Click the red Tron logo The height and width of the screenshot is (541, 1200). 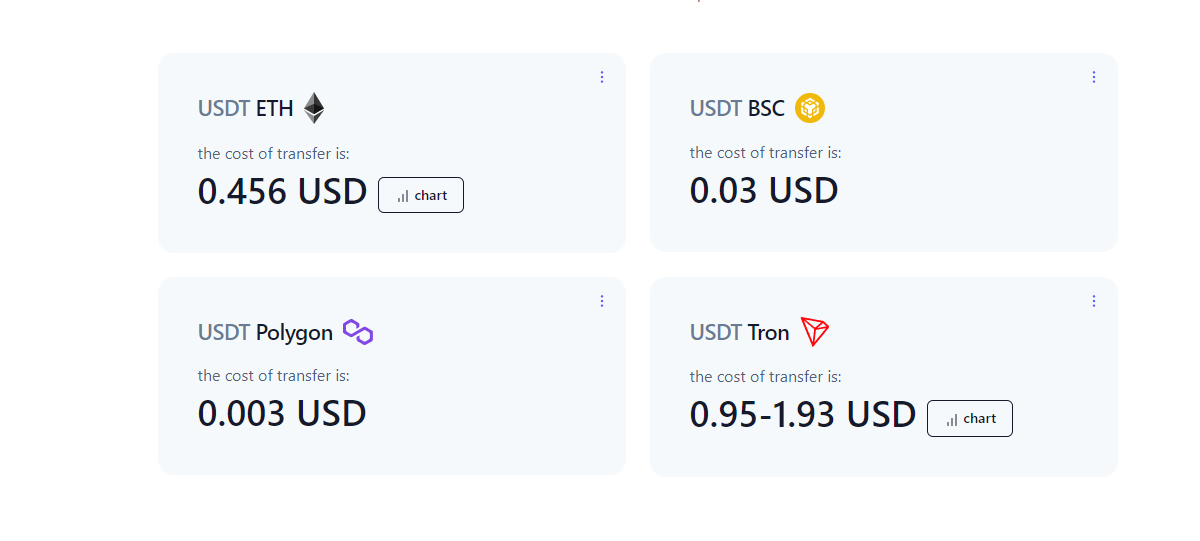[x=815, y=332]
